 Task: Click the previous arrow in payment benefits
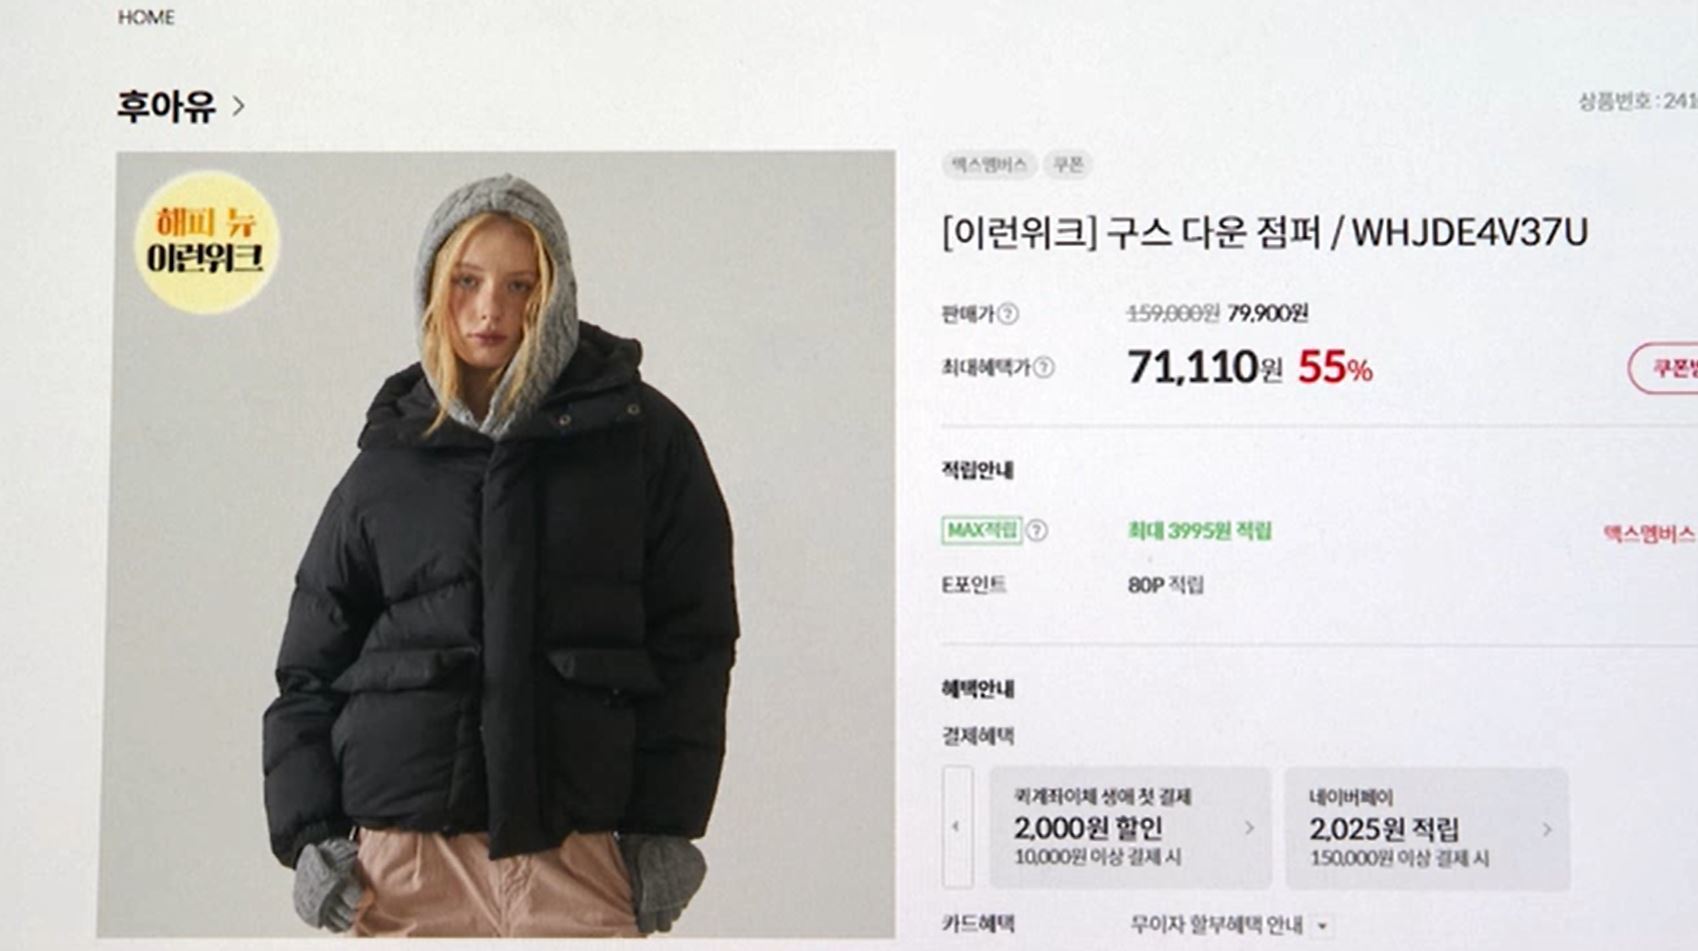pos(957,827)
